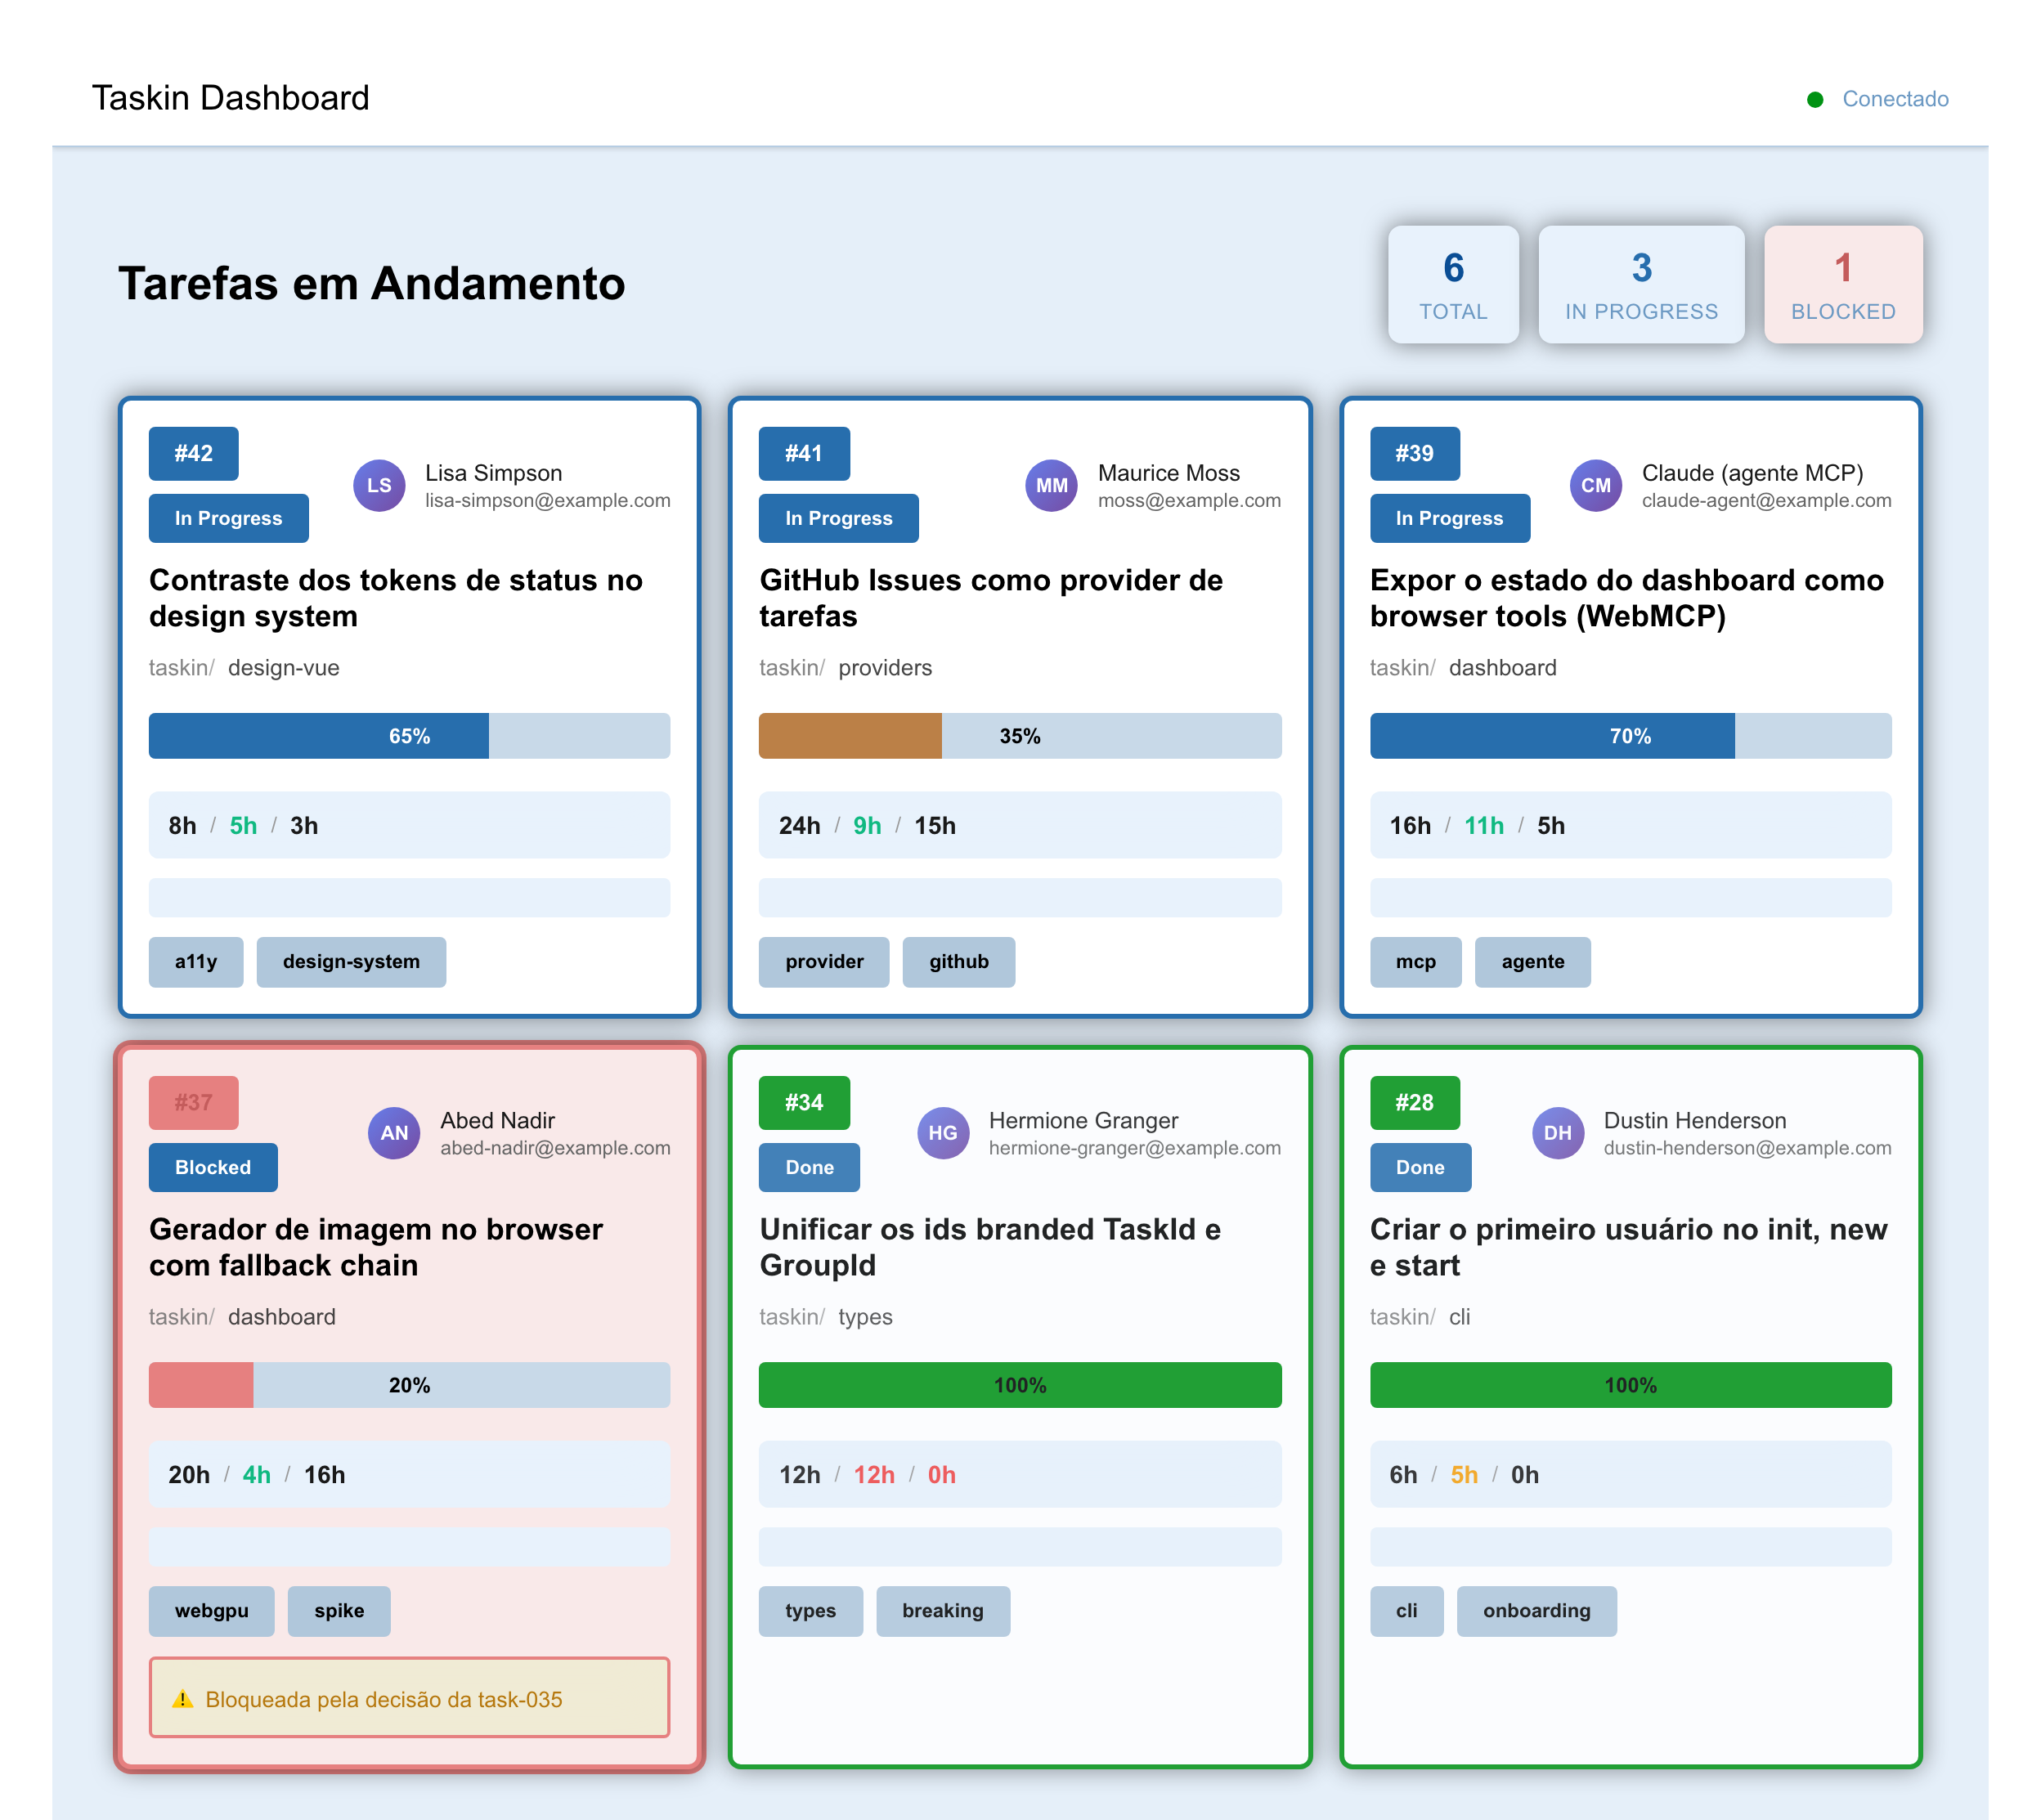
Task: Click 'claude-agent@example.com' email
Action: 1766,501
